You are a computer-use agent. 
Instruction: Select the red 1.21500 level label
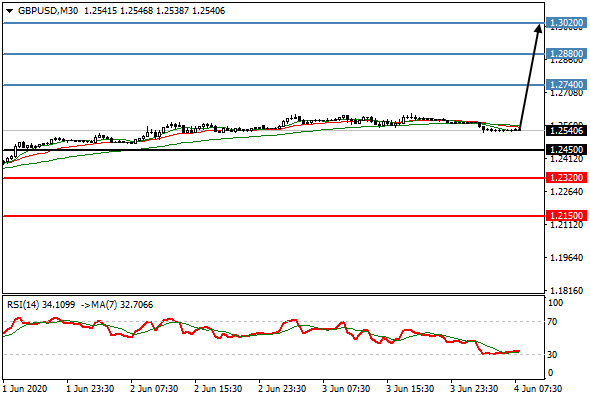(566, 216)
